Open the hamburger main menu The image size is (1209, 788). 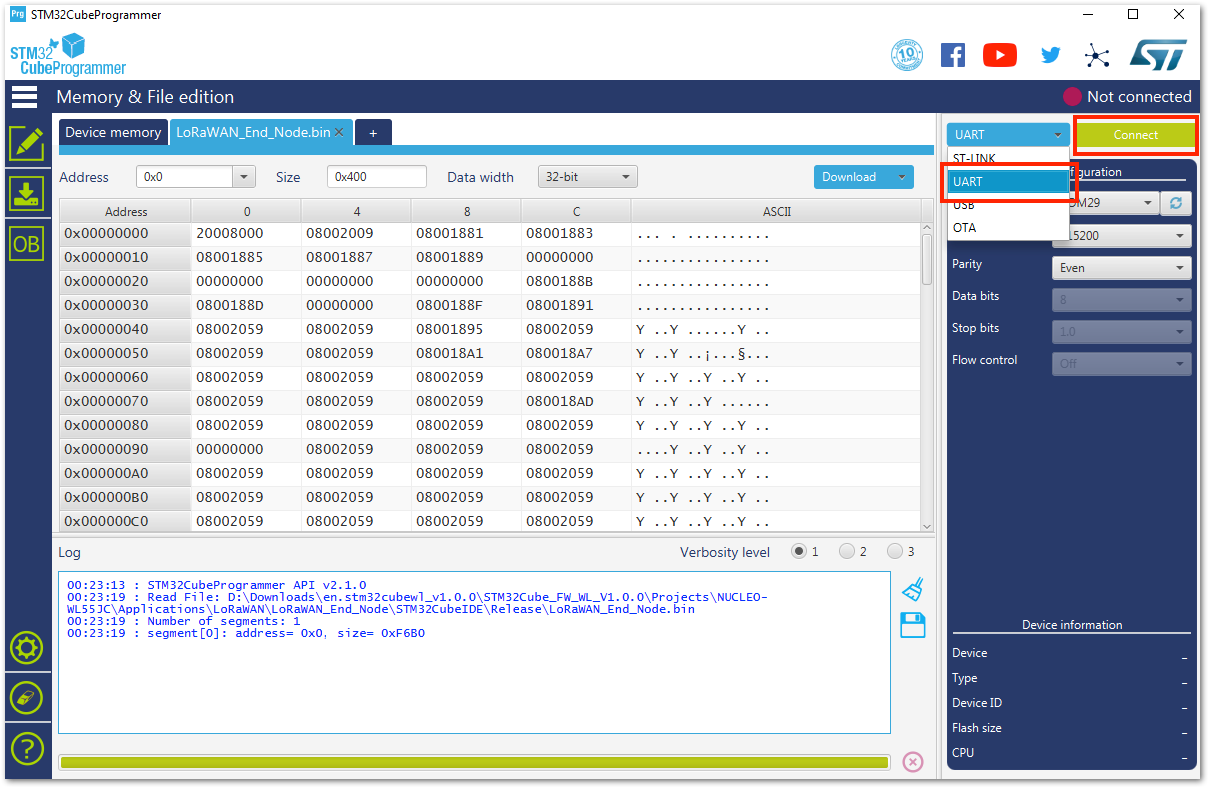tap(24, 97)
